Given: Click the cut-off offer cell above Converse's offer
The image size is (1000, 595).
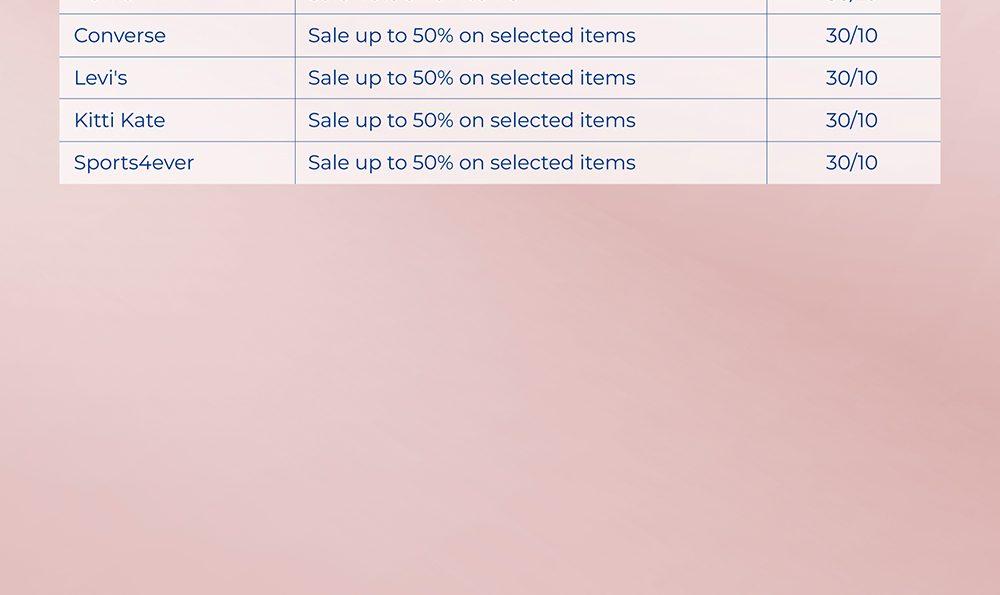Looking at the screenshot, I should click(x=530, y=5).
